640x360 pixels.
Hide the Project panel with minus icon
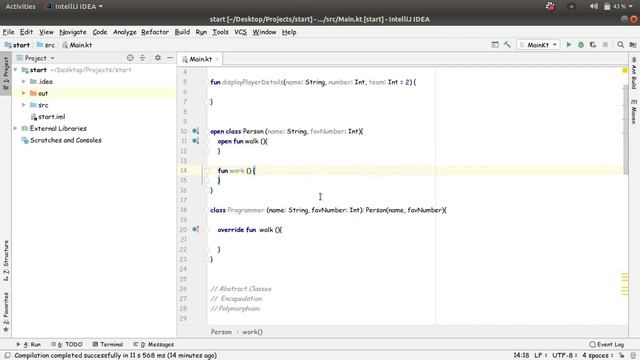(170, 58)
